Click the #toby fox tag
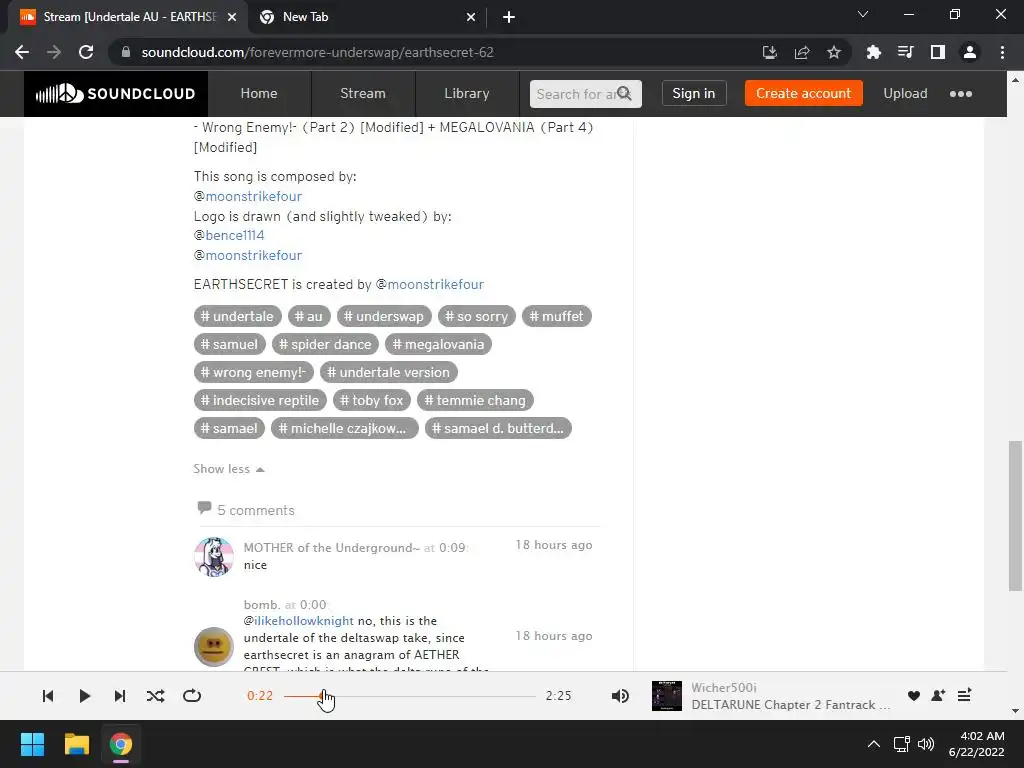Screen dimensions: 1024x768 (x=372, y=400)
